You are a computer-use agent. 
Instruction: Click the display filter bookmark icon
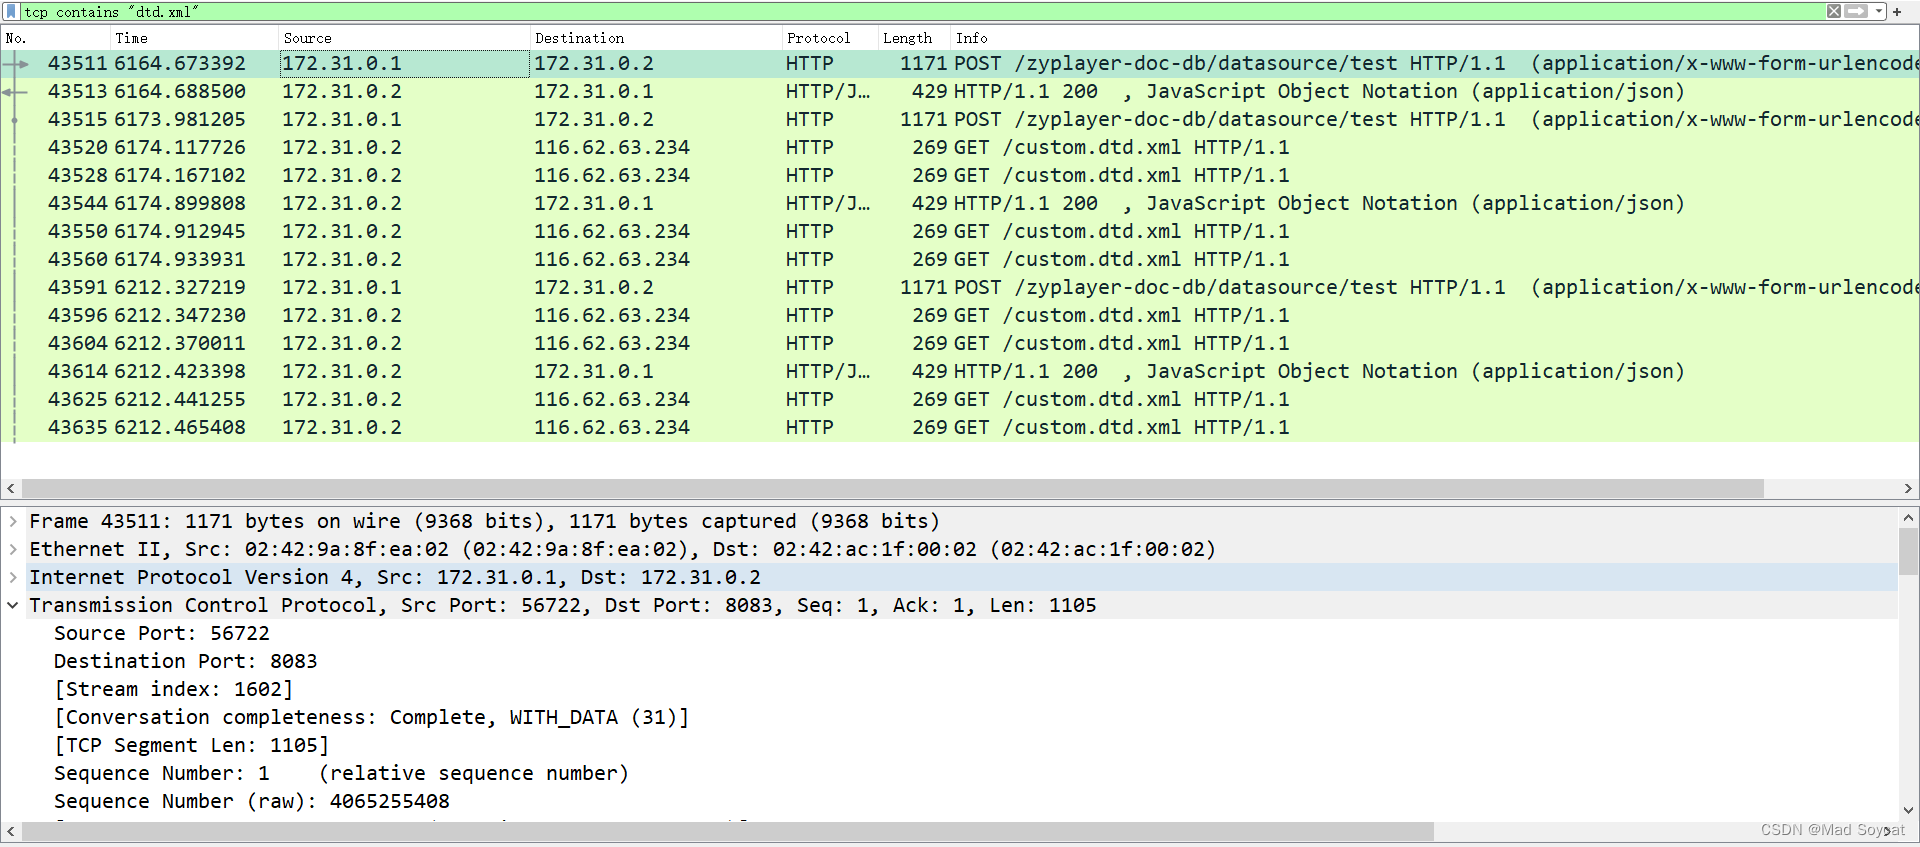[x=11, y=11]
